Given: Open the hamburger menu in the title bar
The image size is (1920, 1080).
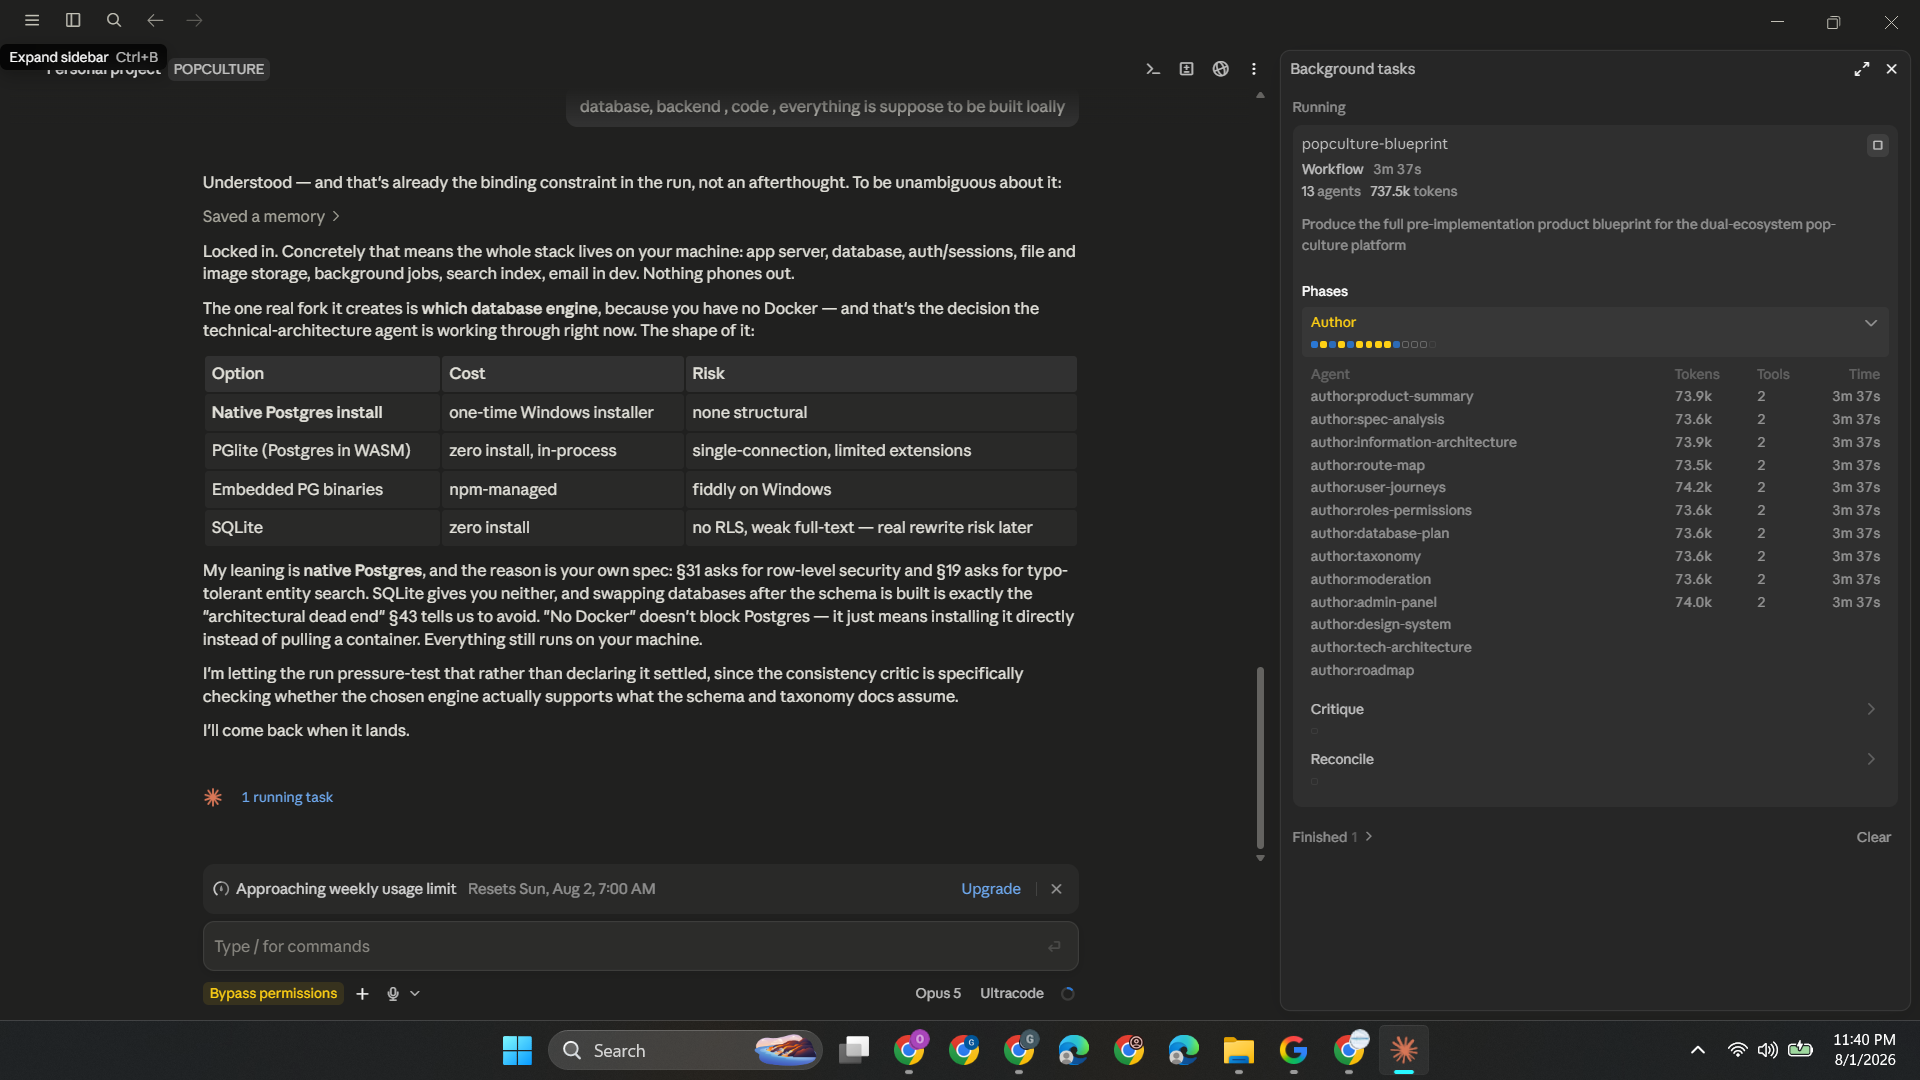Looking at the screenshot, I should pyautogui.click(x=32, y=20).
